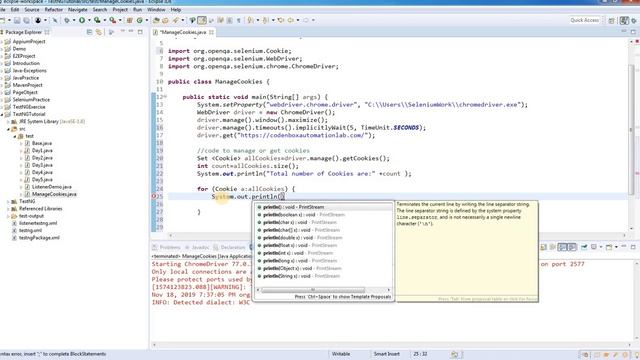This screenshot has height=360, width=640.
Task: Click the Open Perspective icon
Action: pos(611,20)
